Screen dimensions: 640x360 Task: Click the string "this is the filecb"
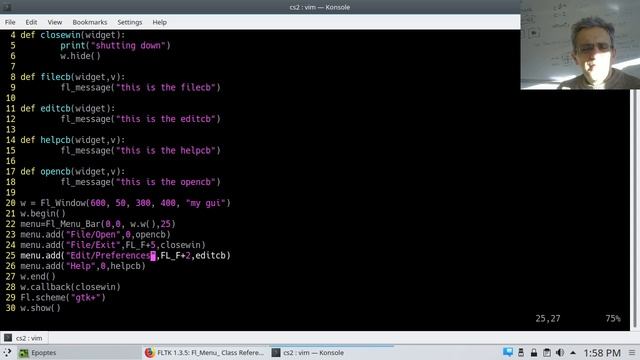point(166,87)
